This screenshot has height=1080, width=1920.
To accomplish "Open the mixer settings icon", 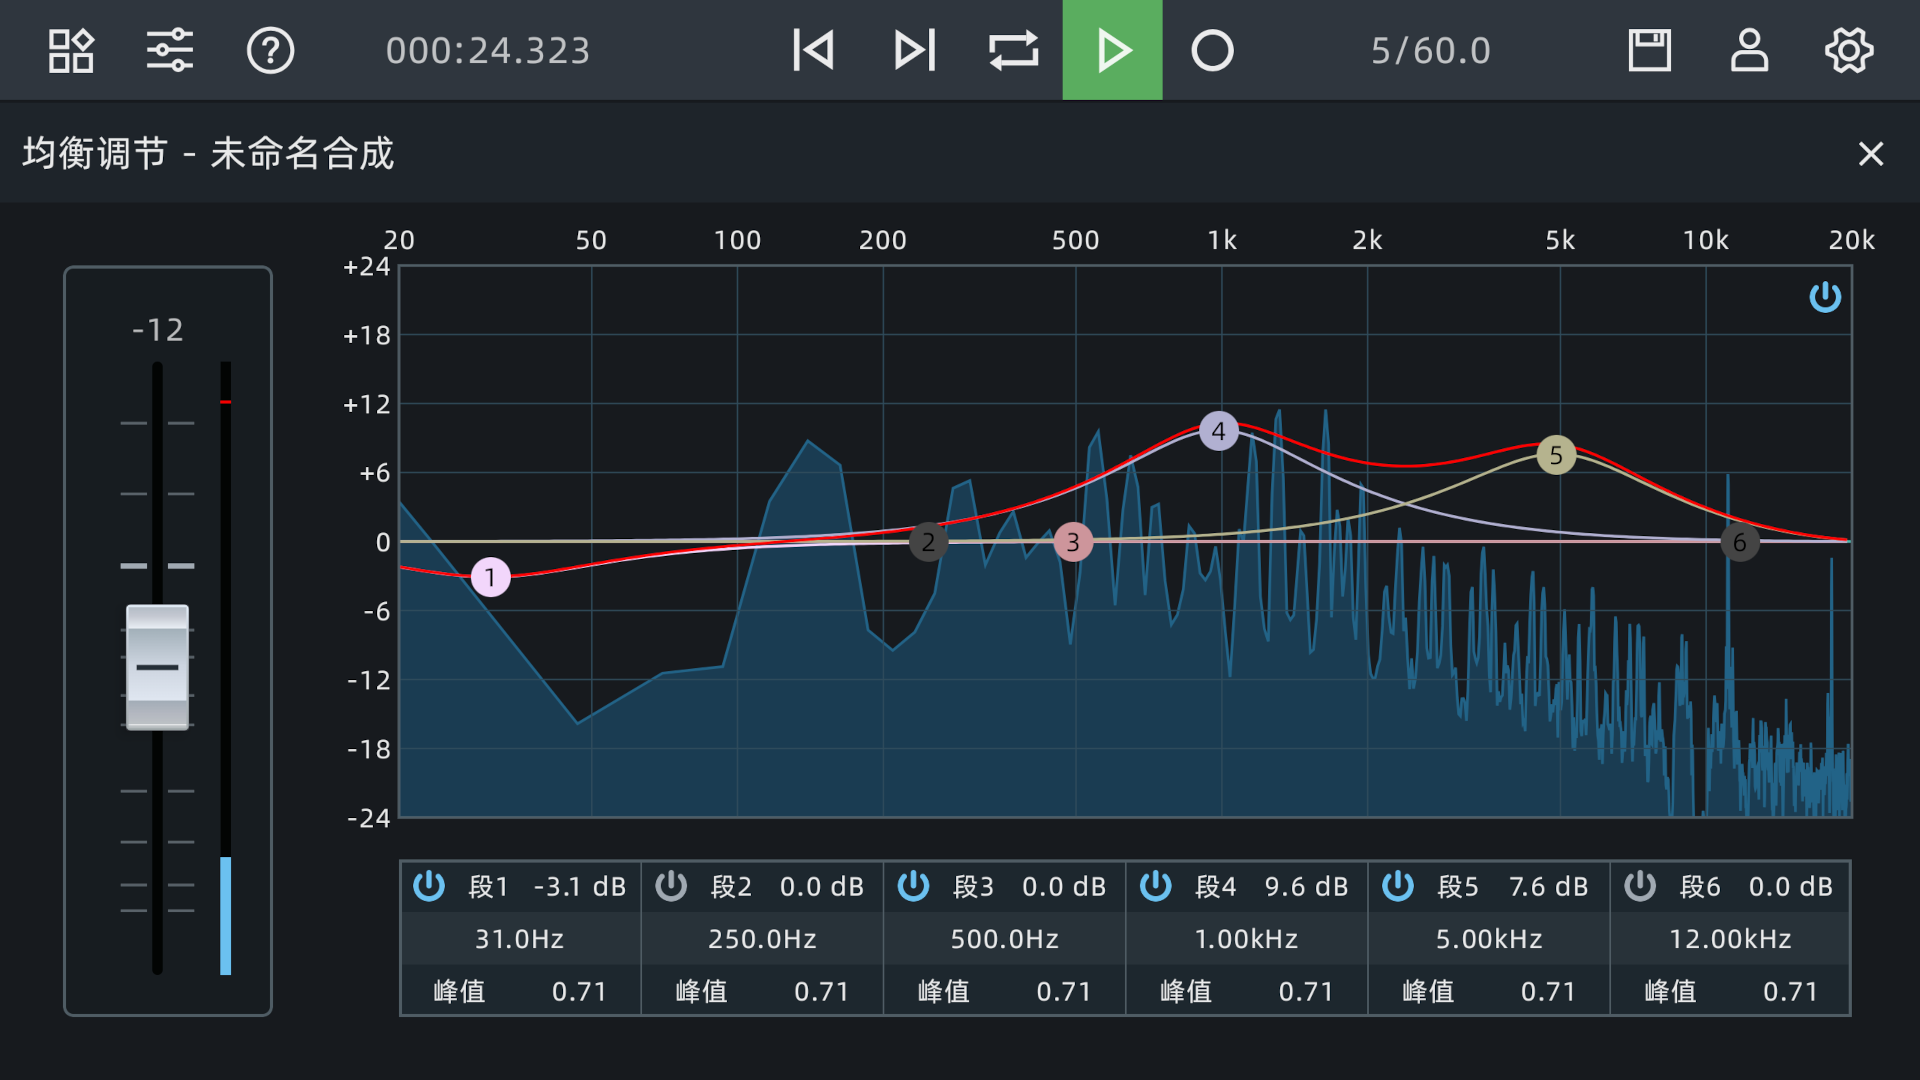I will click(169, 50).
